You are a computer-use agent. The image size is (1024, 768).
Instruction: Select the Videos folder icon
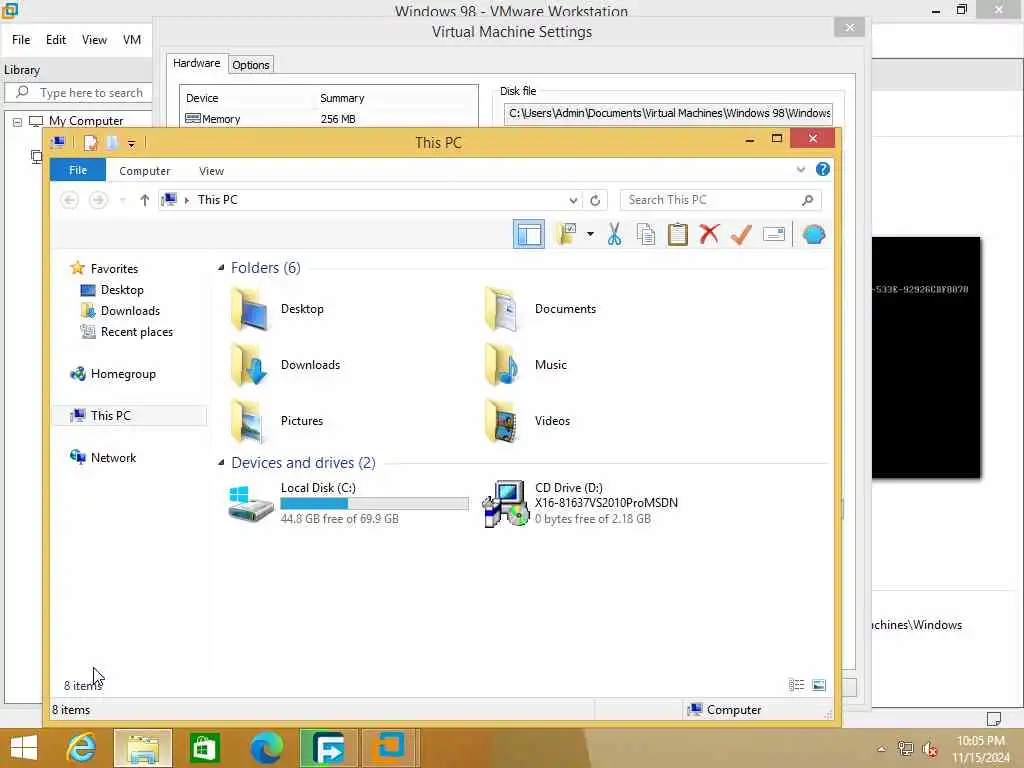[x=503, y=421]
